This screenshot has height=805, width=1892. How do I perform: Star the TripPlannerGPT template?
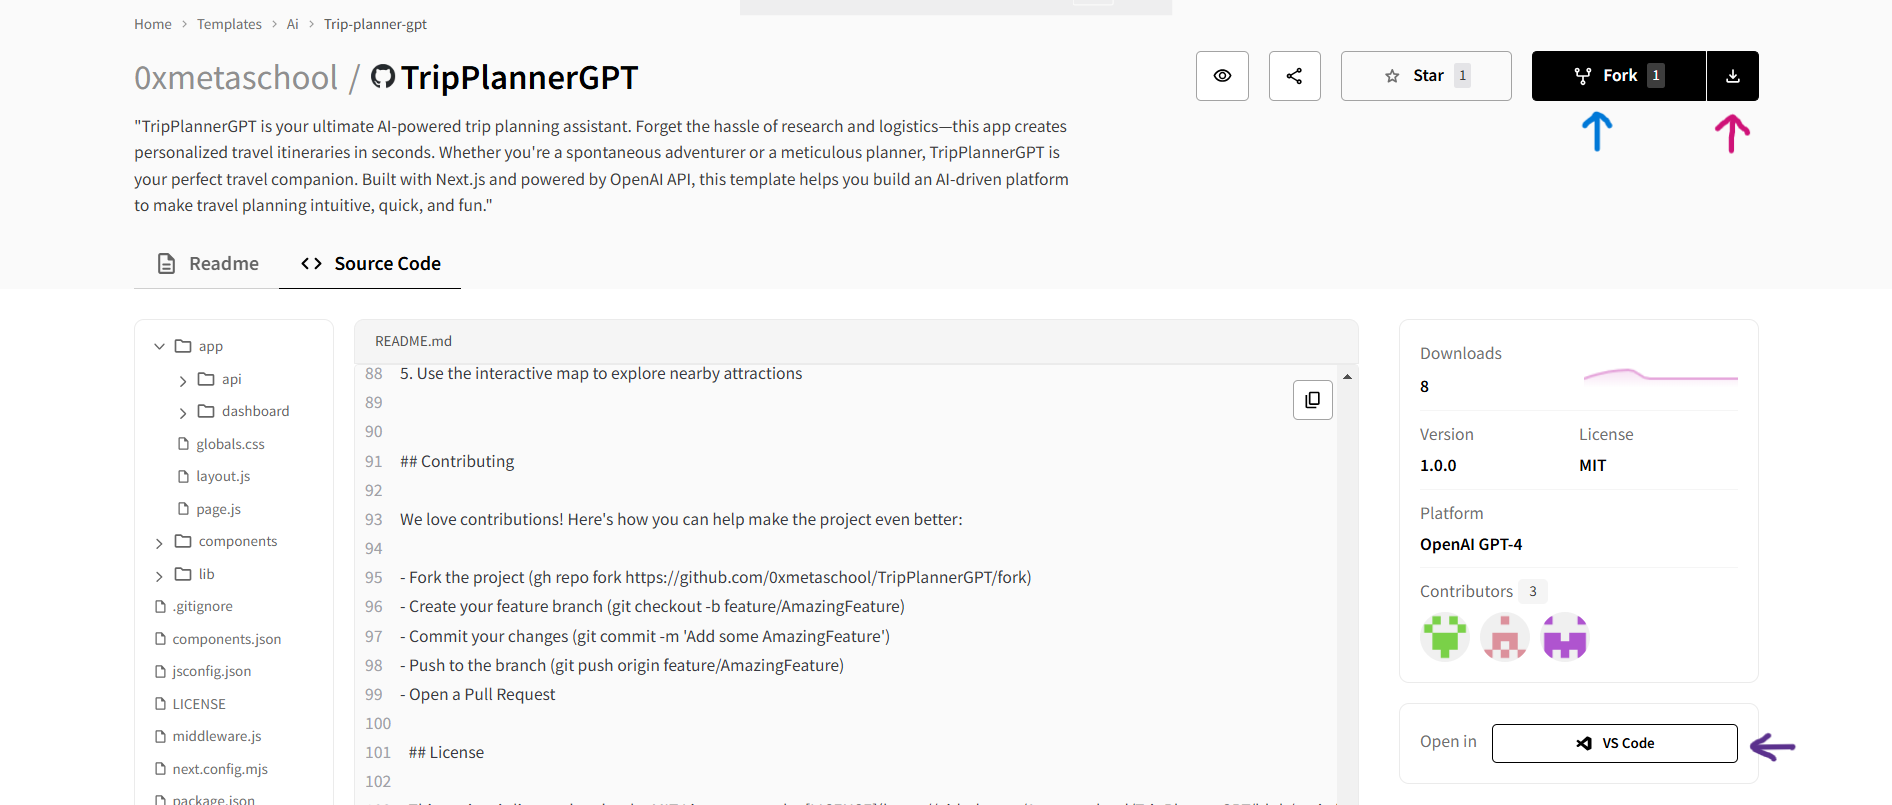pyautogui.click(x=1425, y=76)
